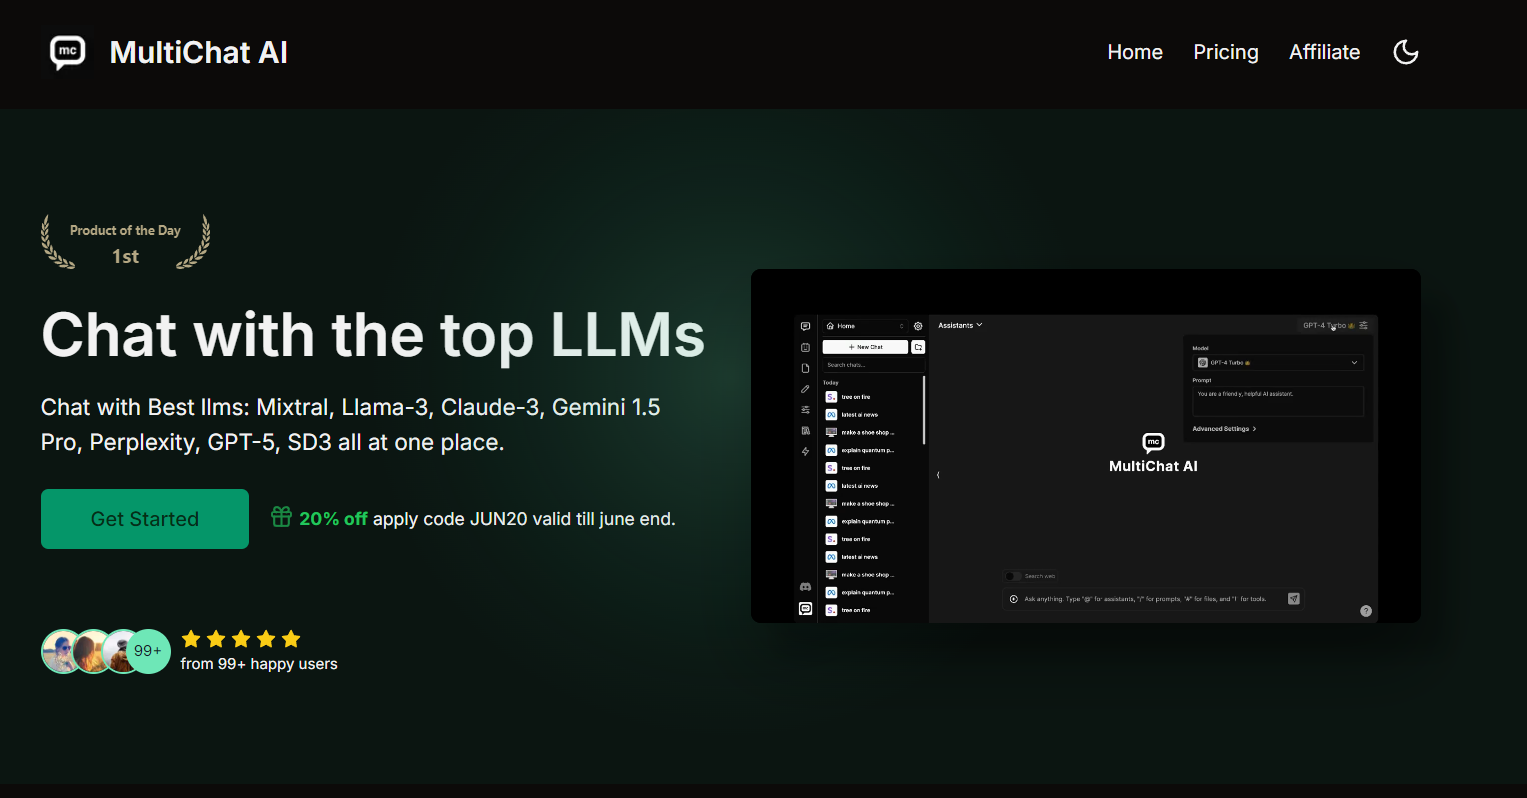Expand Advanced Settings
The width and height of the screenshot is (1527, 798).
pos(1224,429)
